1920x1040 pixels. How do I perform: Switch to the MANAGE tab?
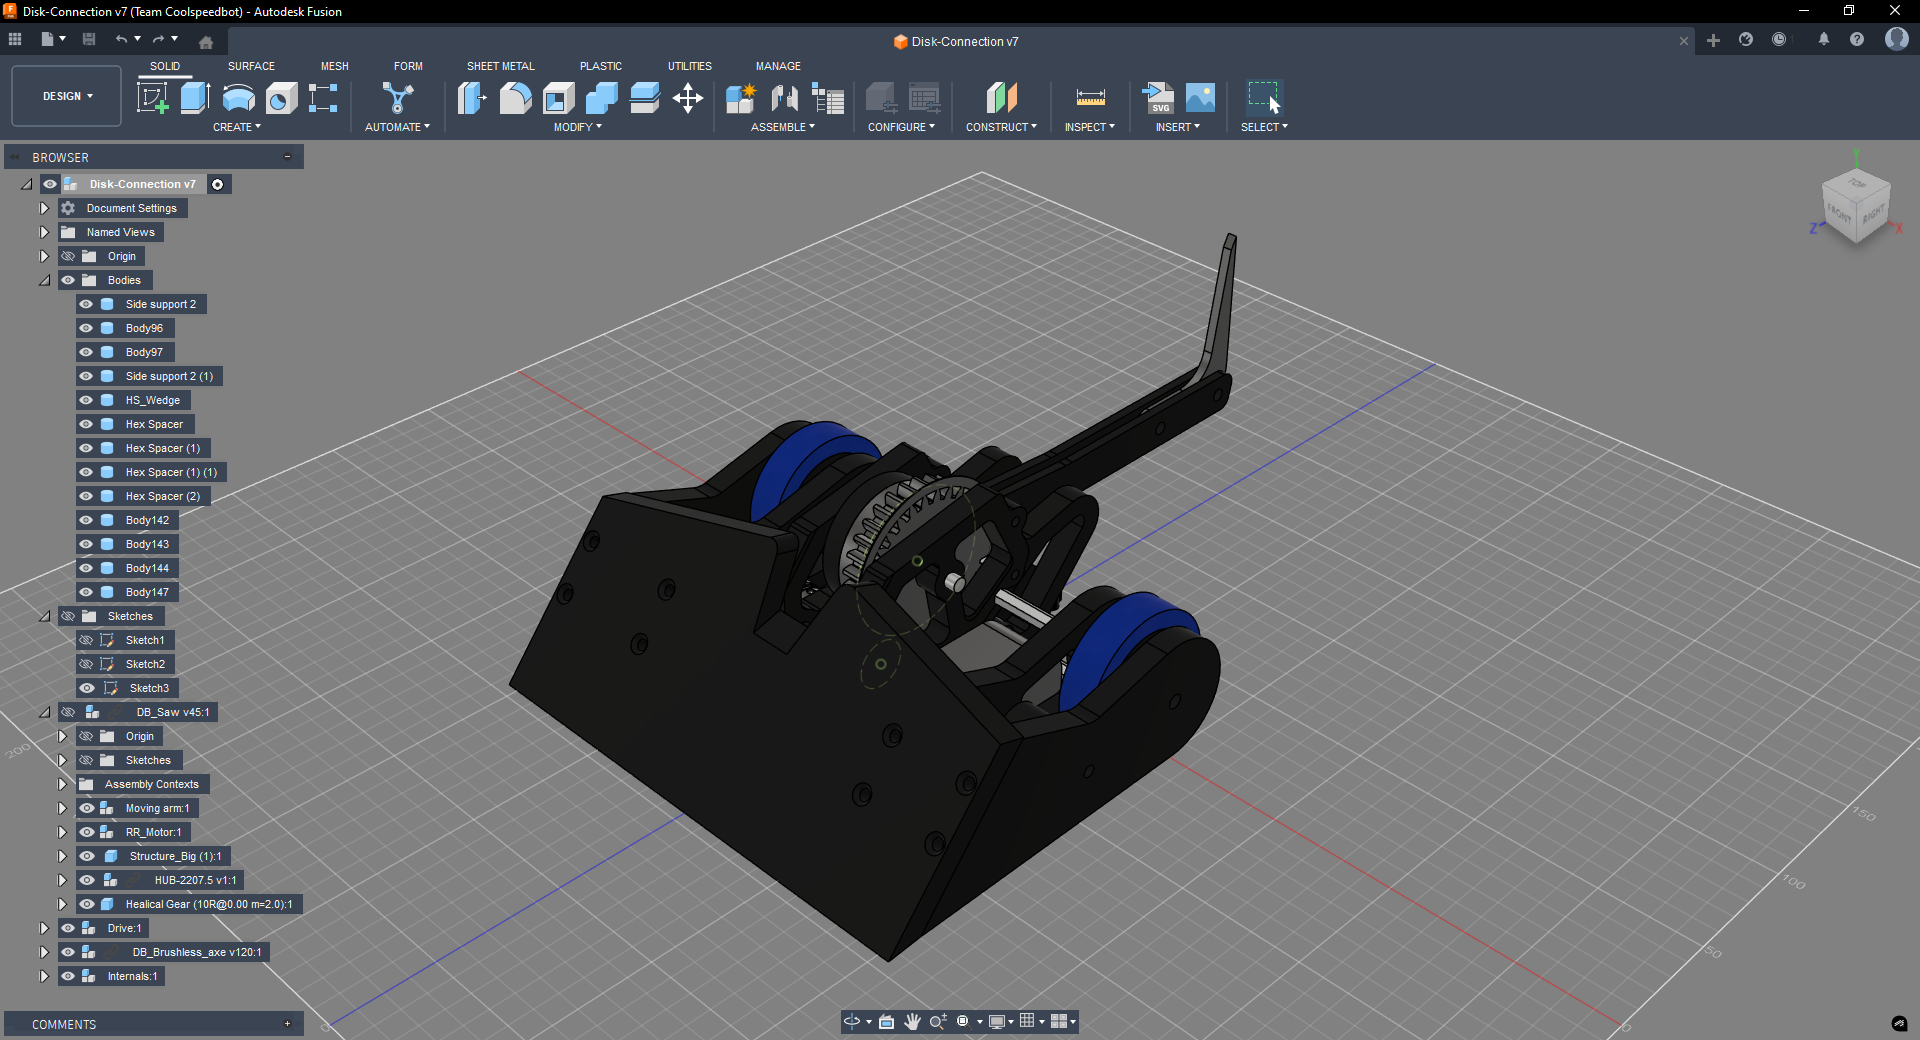coord(778,66)
